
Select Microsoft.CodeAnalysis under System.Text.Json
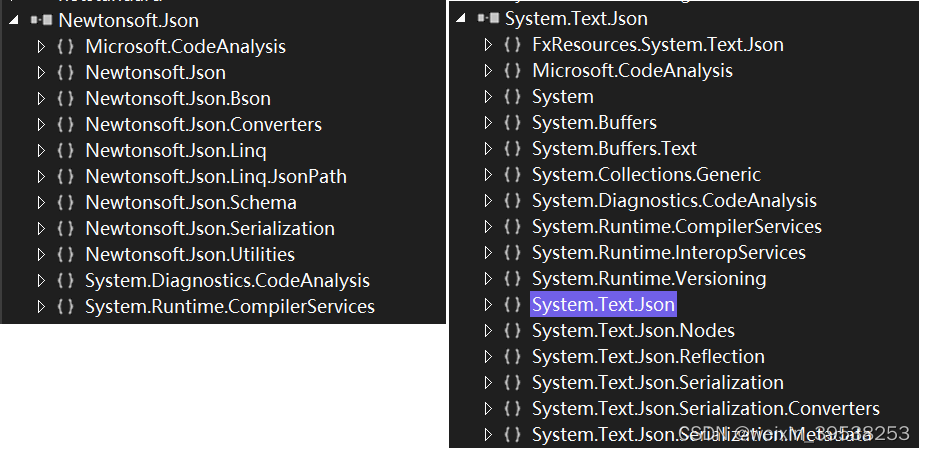point(632,71)
